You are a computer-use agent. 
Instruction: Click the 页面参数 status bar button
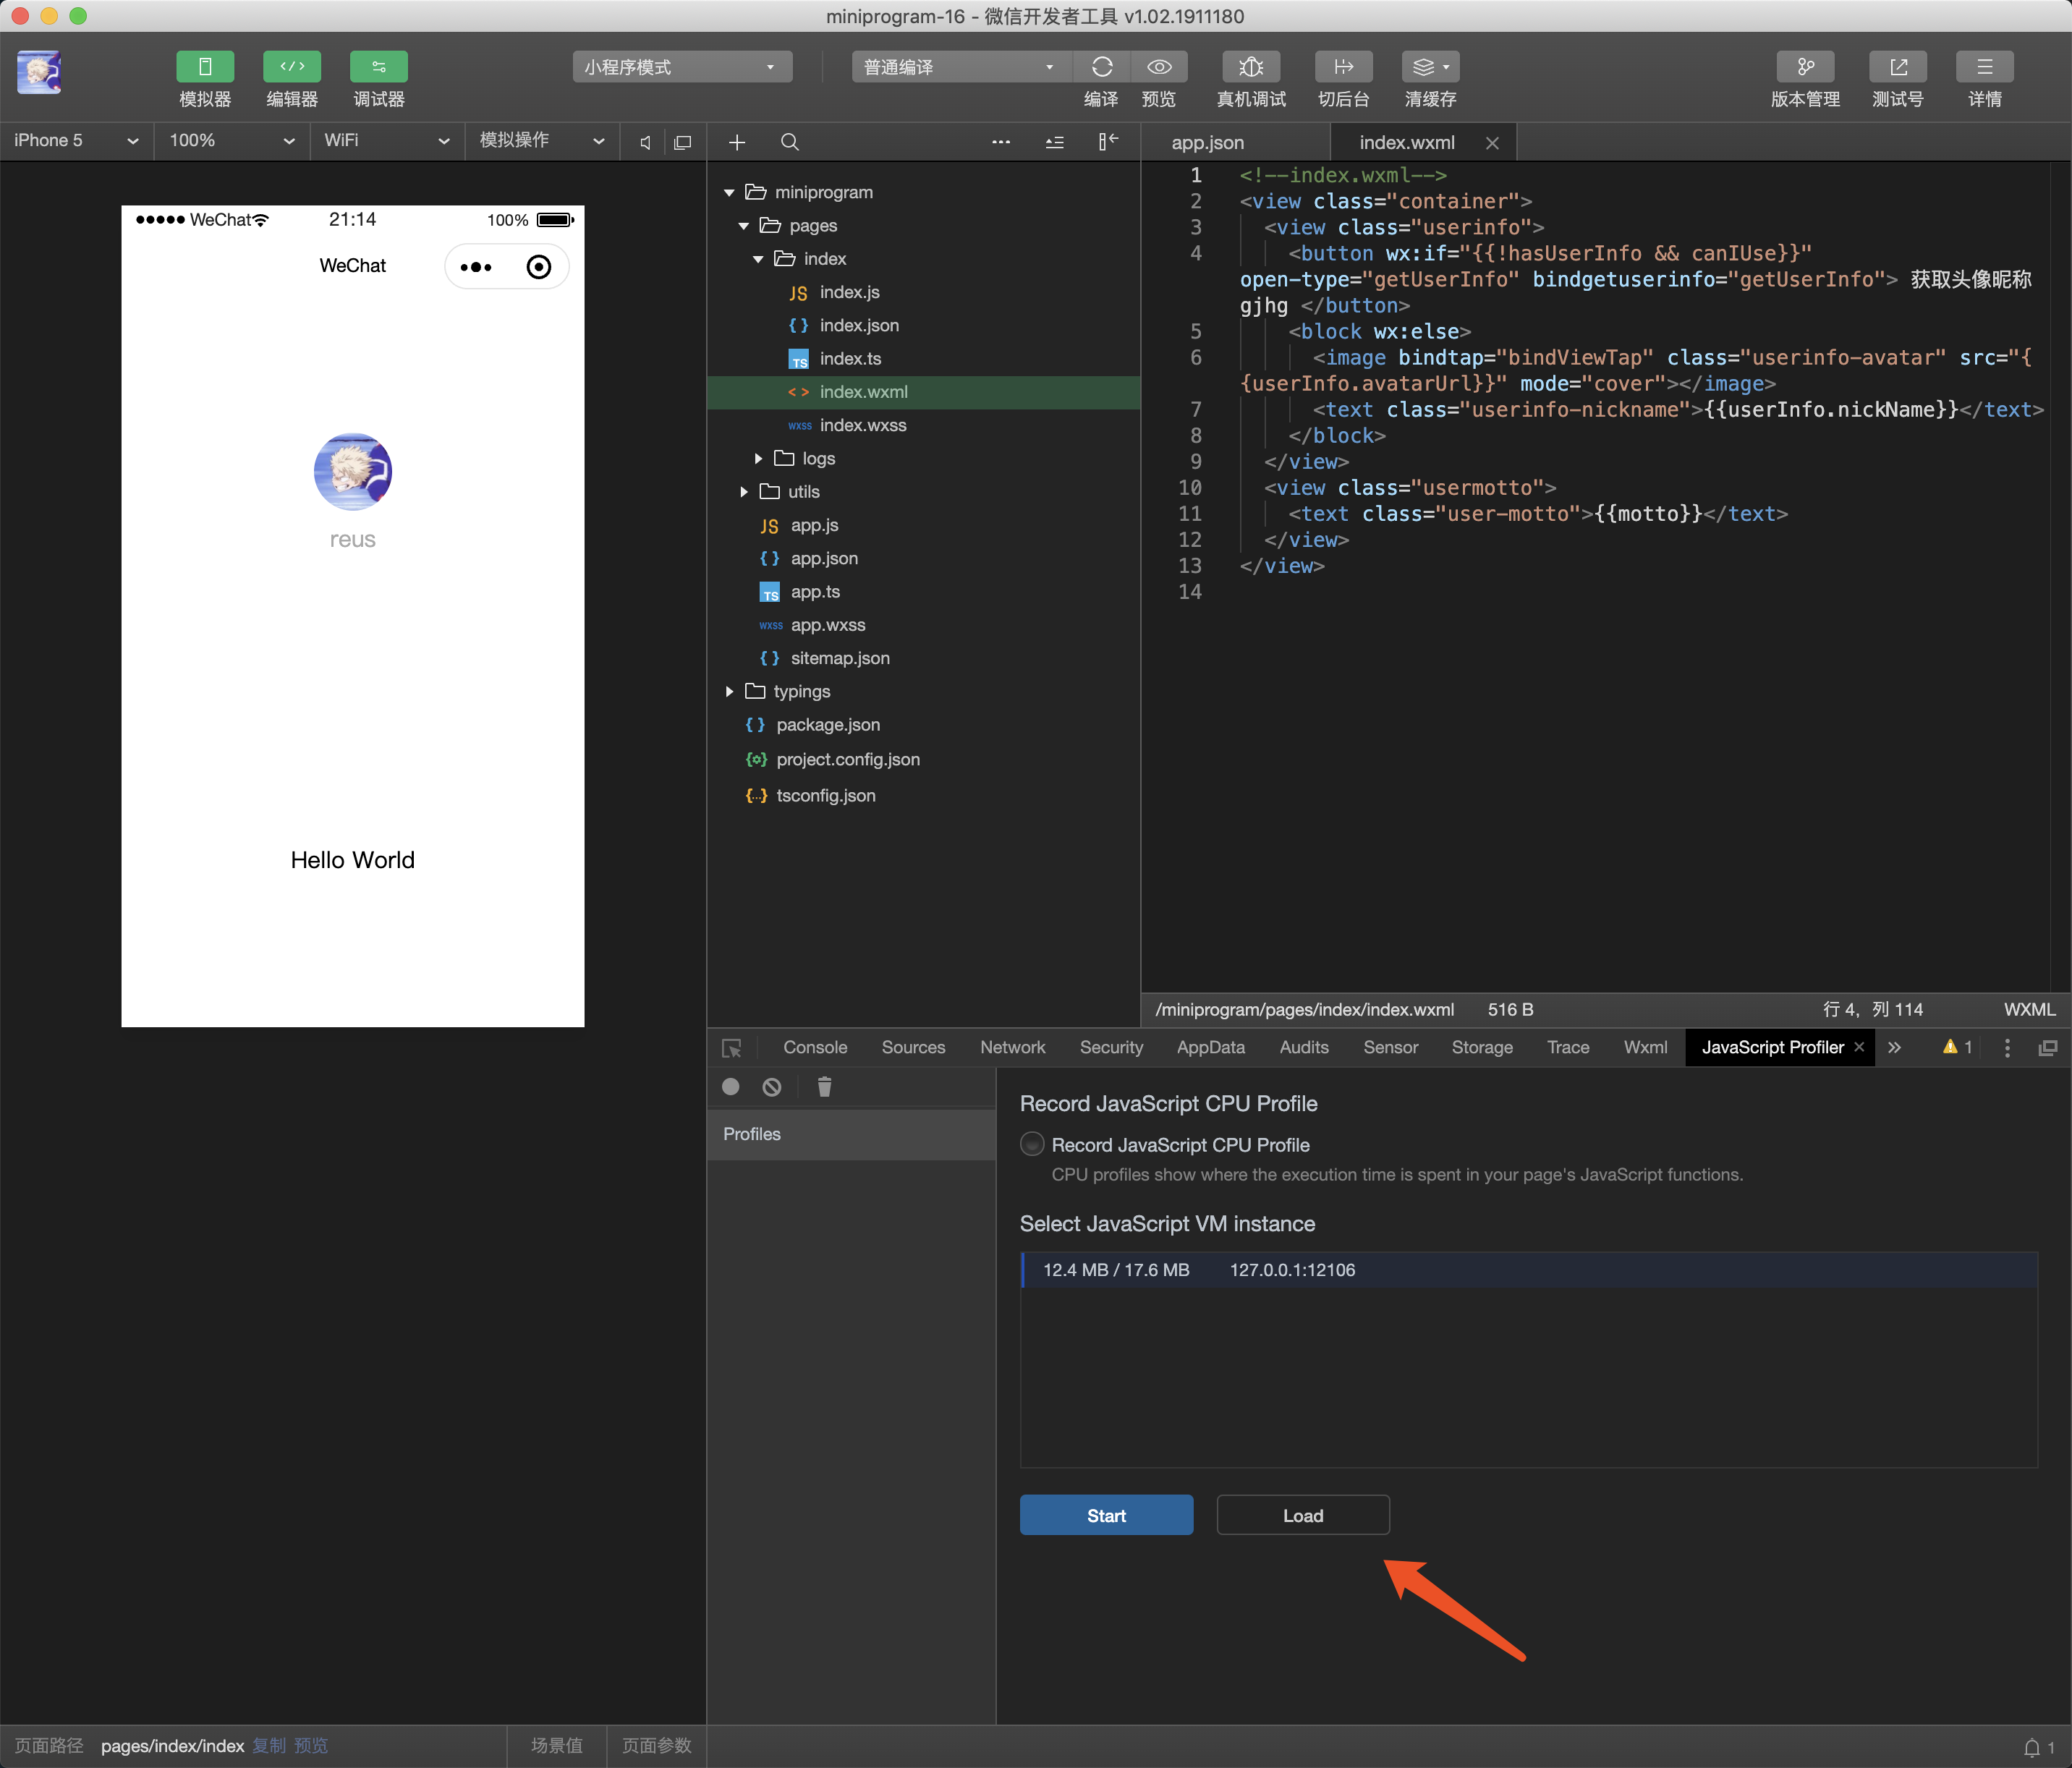tap(656, 1746)
